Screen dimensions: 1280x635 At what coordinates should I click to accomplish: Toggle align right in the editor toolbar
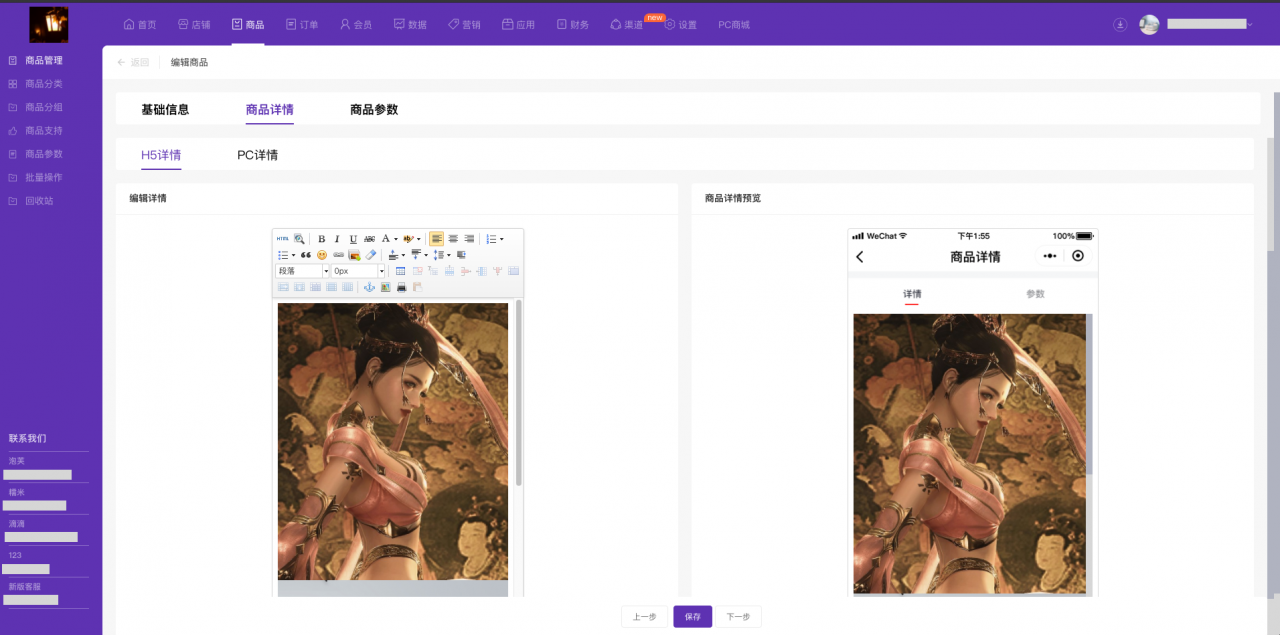tap(469, 239)
